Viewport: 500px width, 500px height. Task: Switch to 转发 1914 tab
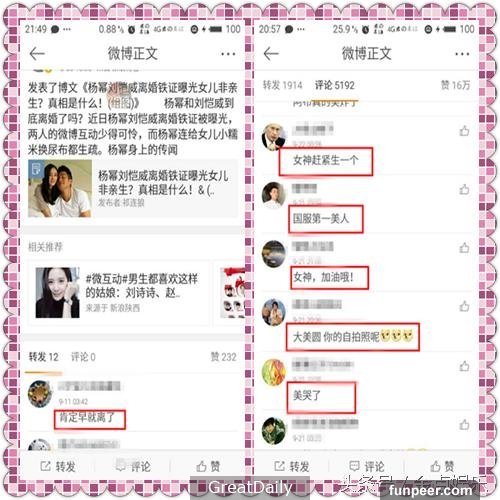(x=282, y=85)
